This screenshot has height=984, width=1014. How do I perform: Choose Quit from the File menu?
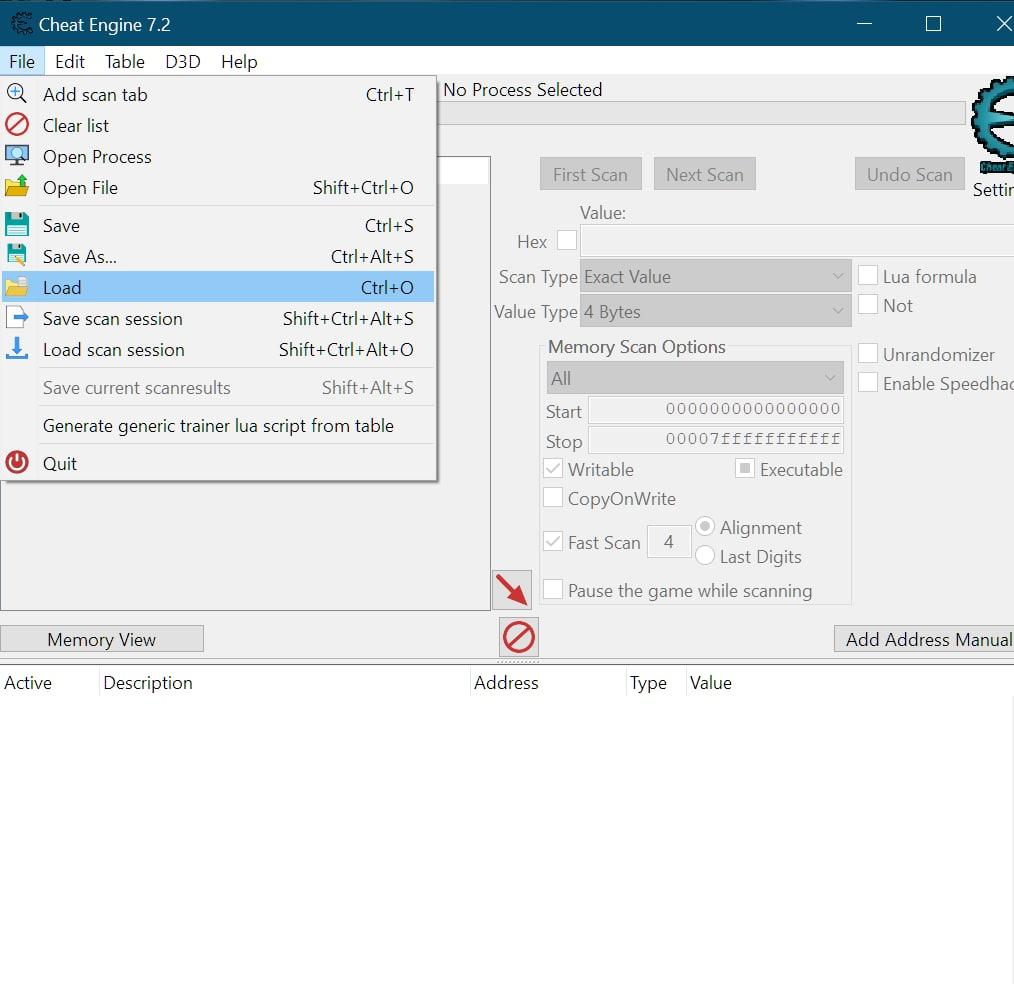click(x=218, y=464)
